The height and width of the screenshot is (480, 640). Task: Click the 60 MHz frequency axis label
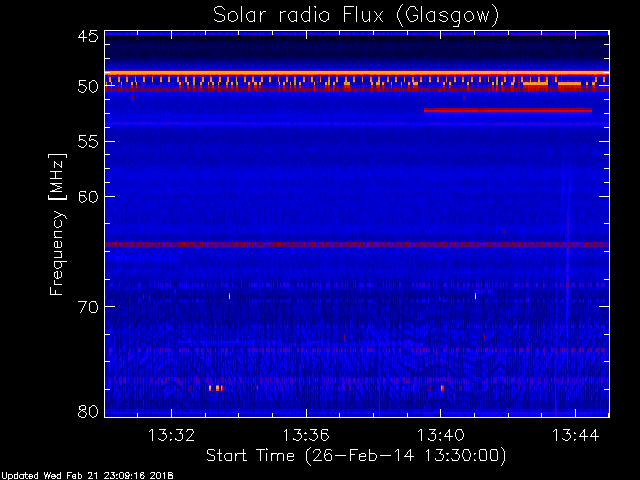pyautogui.click(x=88, y=196)
